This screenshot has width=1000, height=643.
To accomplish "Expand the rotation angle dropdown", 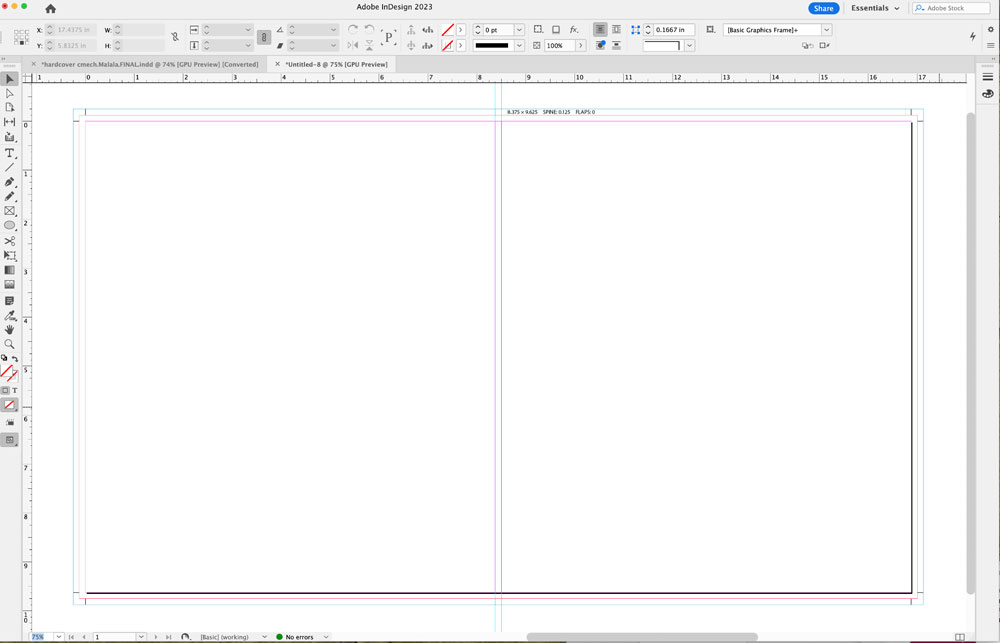I will (x=333, y=30).
